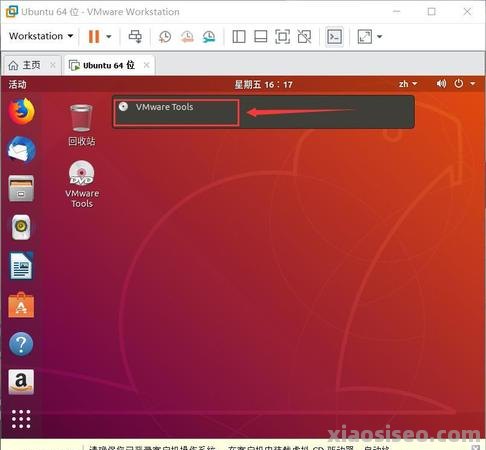This screenshot has height=450, width=486.
Task: Open the 活动 Activities overview
Action: pos(17,84)
